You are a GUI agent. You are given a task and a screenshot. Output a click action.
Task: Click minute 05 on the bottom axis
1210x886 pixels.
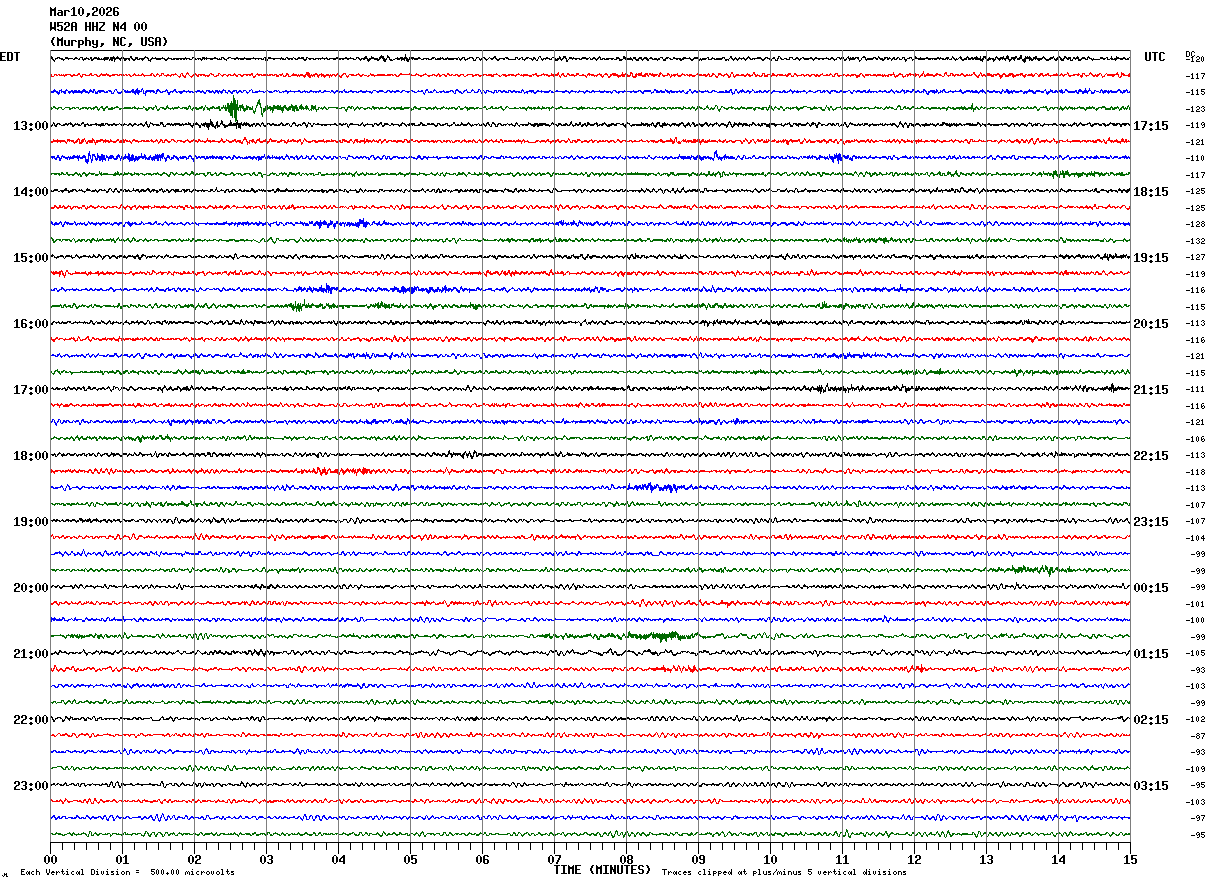410,860
